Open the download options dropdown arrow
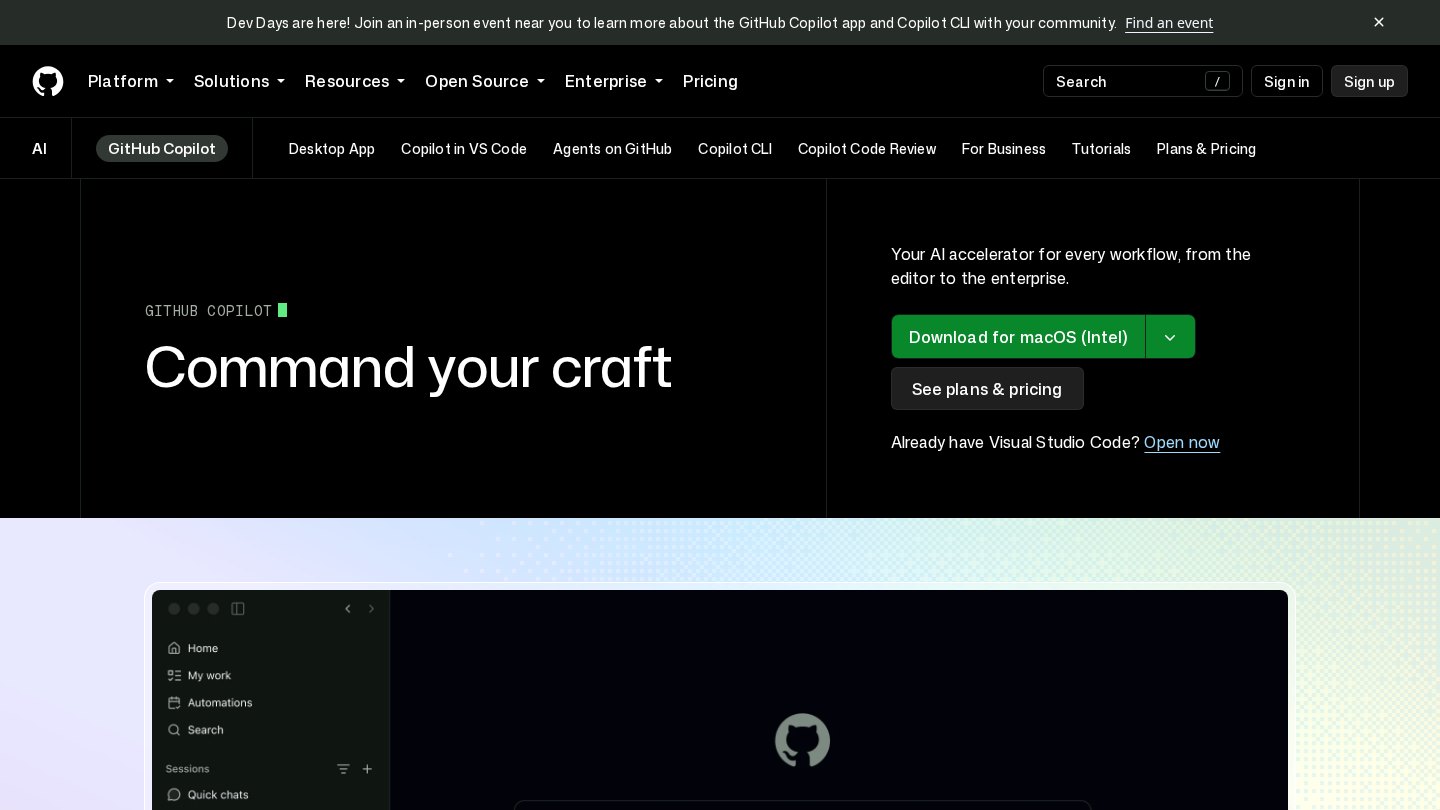This screenshot has width=1440, height=810. pyautogui.click(x=1170, y=337)
